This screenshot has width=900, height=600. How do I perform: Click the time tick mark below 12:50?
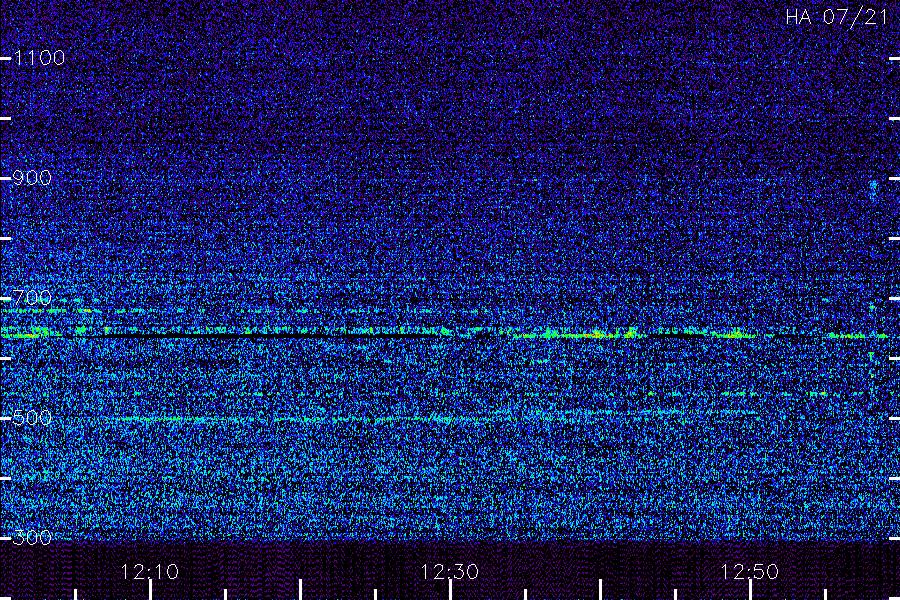pyautogui.click(x=750, y=590)
